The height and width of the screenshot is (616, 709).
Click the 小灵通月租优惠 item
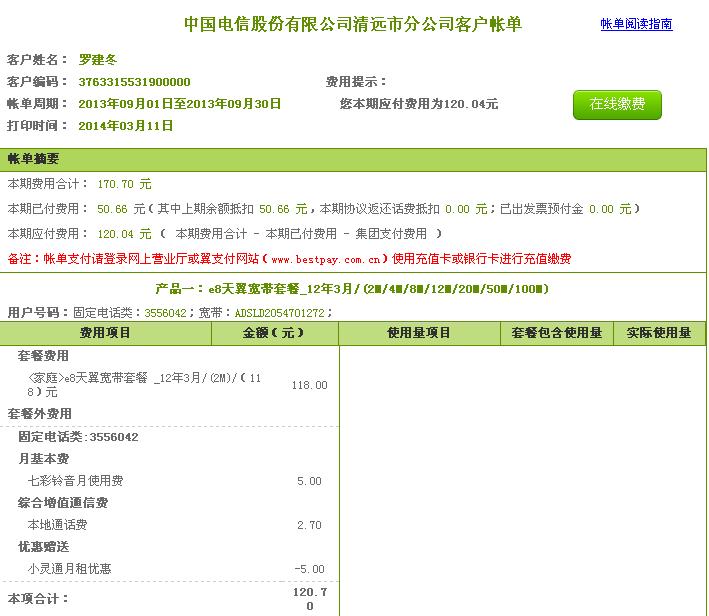click(69, 569)
